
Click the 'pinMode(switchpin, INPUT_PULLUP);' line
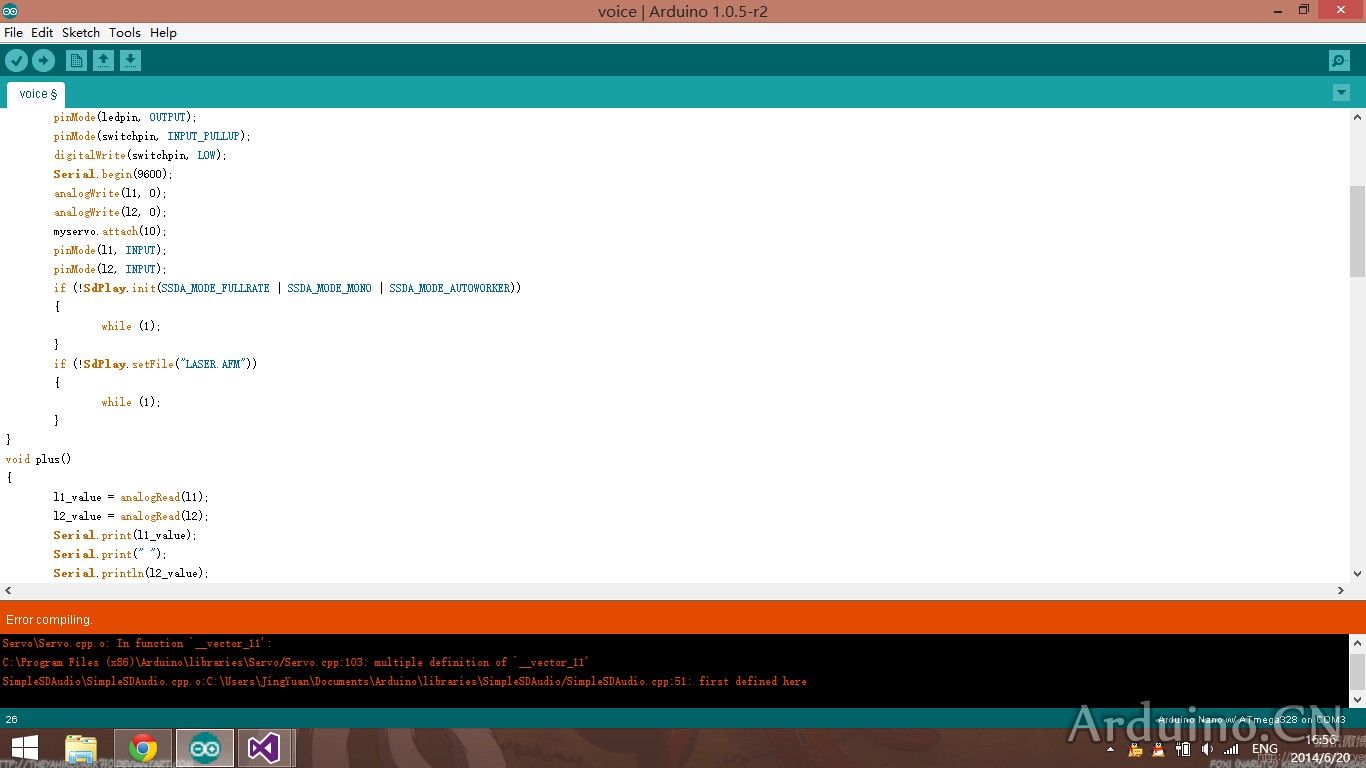tap(152, 136)
